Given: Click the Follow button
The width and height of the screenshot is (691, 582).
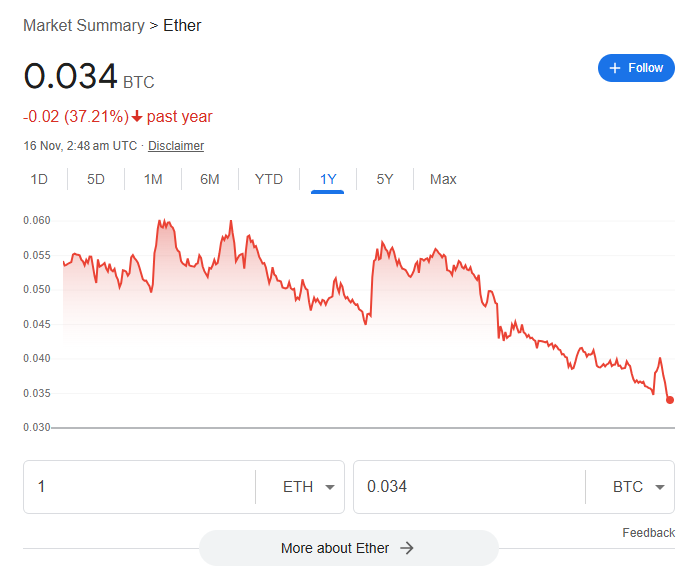Looking at the screenshot, I should [x=636, y=68].
